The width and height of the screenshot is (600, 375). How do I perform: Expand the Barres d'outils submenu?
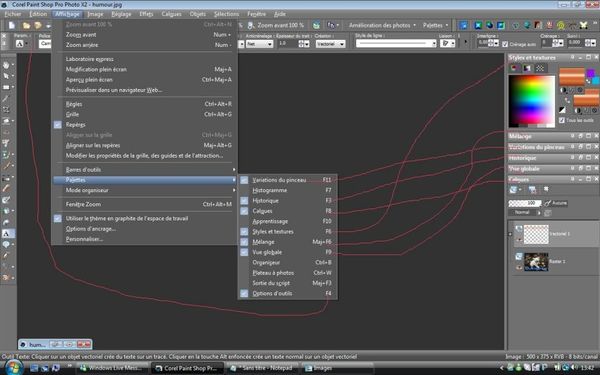coord(145,170)
